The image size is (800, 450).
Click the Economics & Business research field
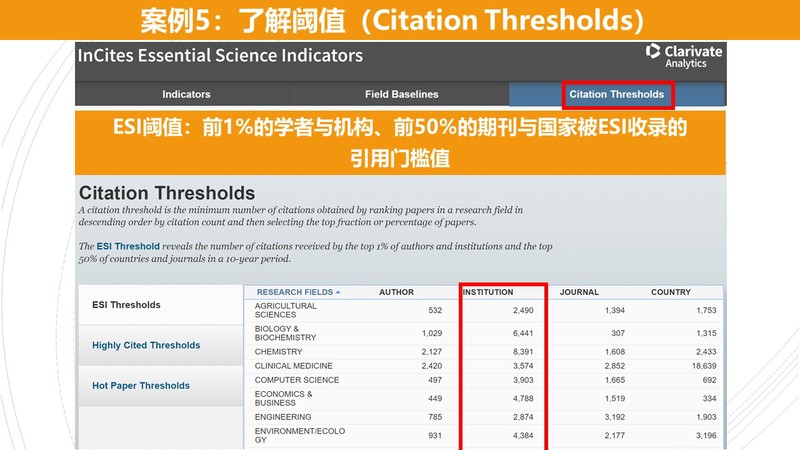(284, 398)
